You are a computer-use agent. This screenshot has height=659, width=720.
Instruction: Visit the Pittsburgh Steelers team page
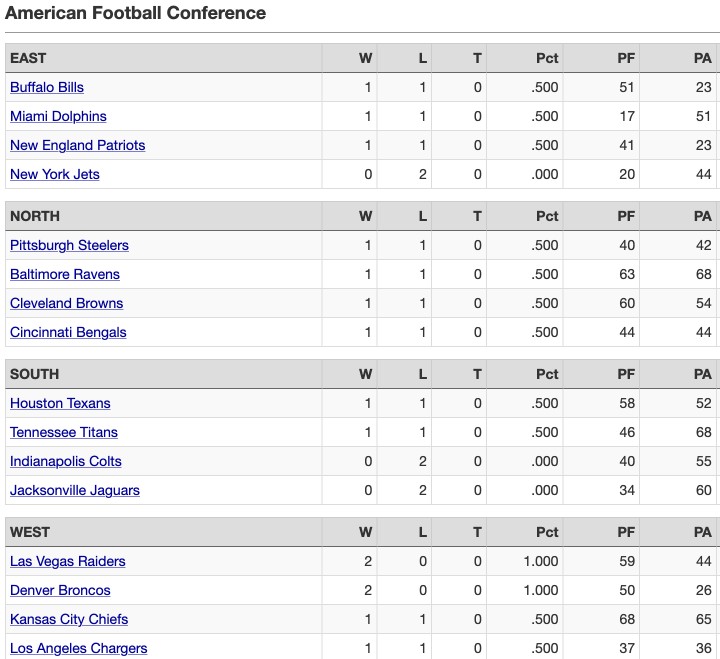[x=69, y=245]
